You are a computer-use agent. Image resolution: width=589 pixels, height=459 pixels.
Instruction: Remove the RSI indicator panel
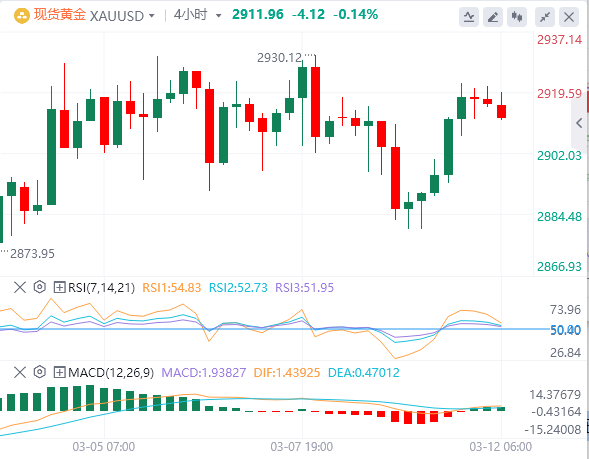click(20, 288)
